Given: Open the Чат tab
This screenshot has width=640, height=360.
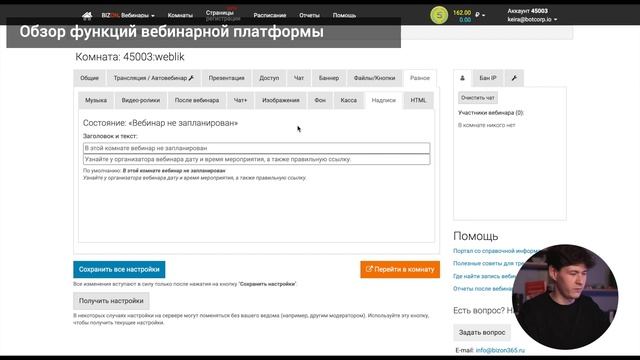Looking at the screenshot, I should coord(299,78).
